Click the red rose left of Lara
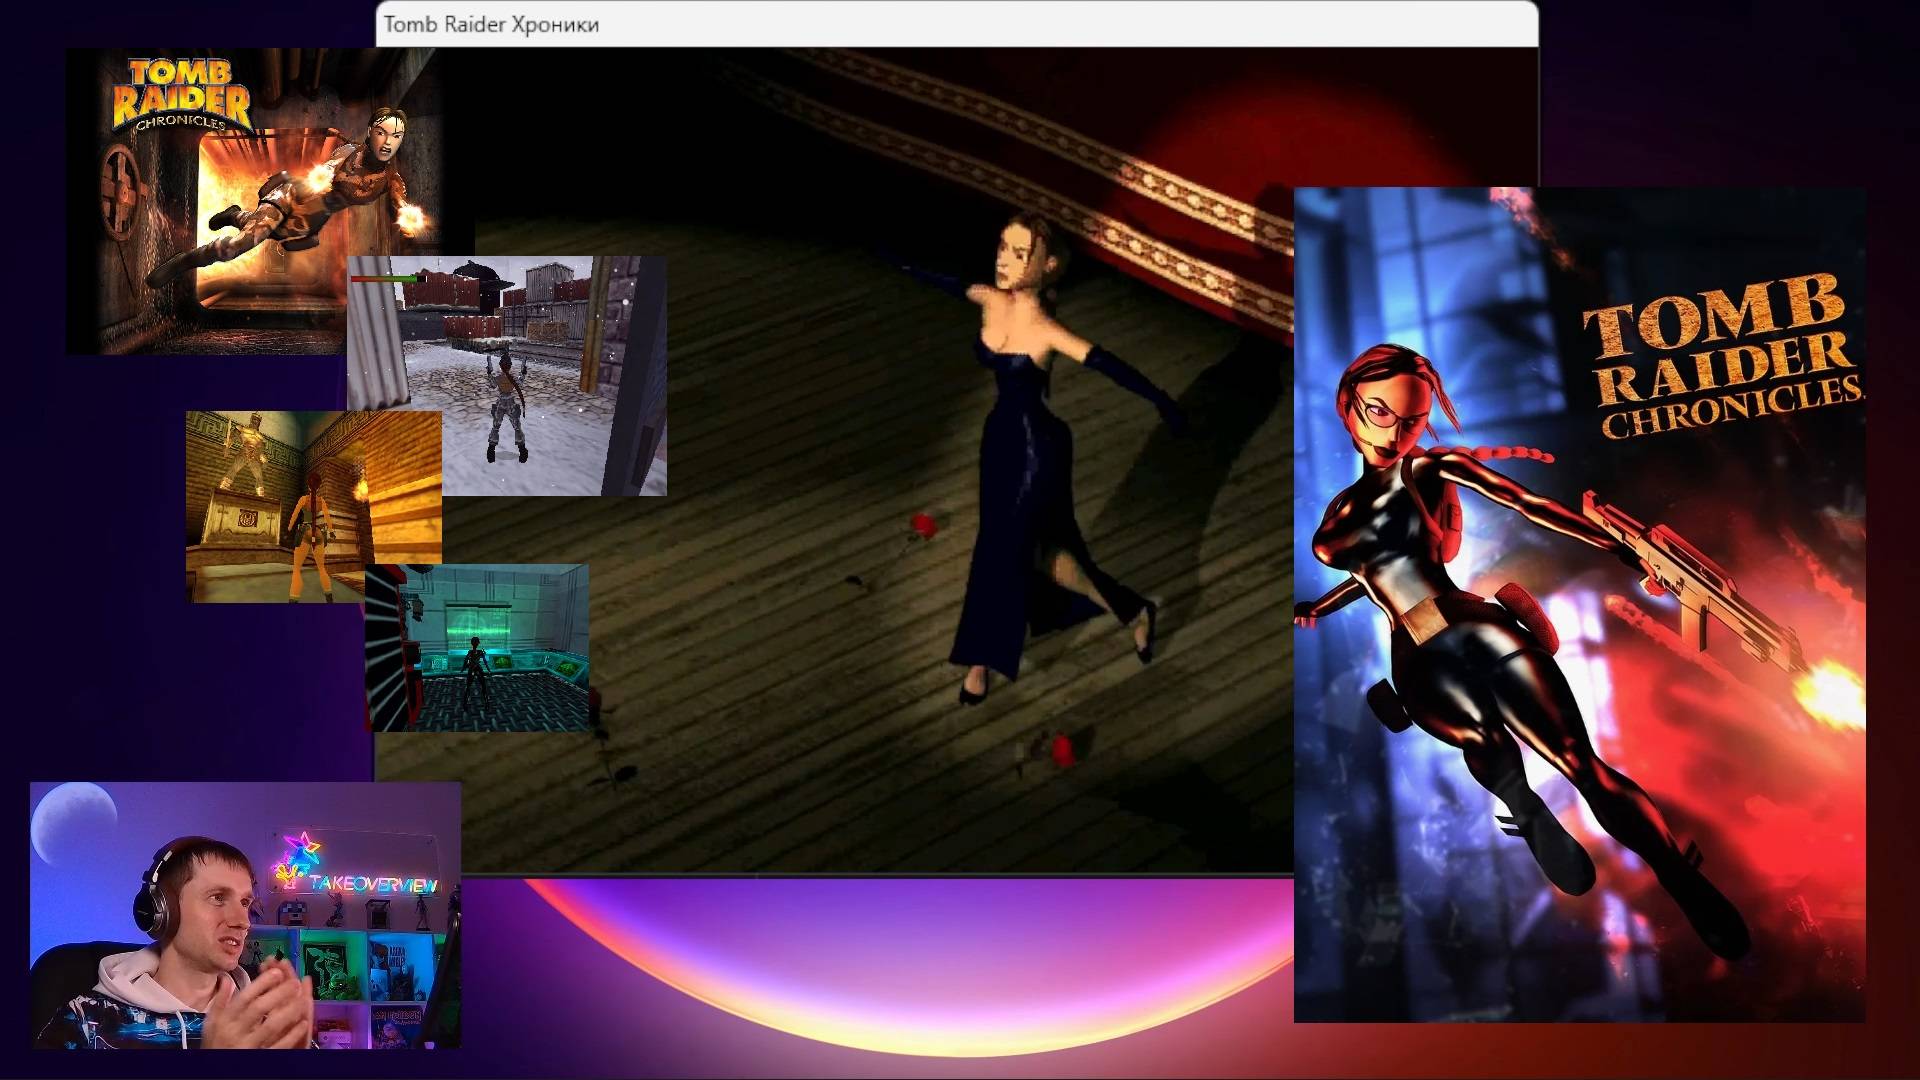The height and width of the screenshot is (1080, 1920). [922, 527]
